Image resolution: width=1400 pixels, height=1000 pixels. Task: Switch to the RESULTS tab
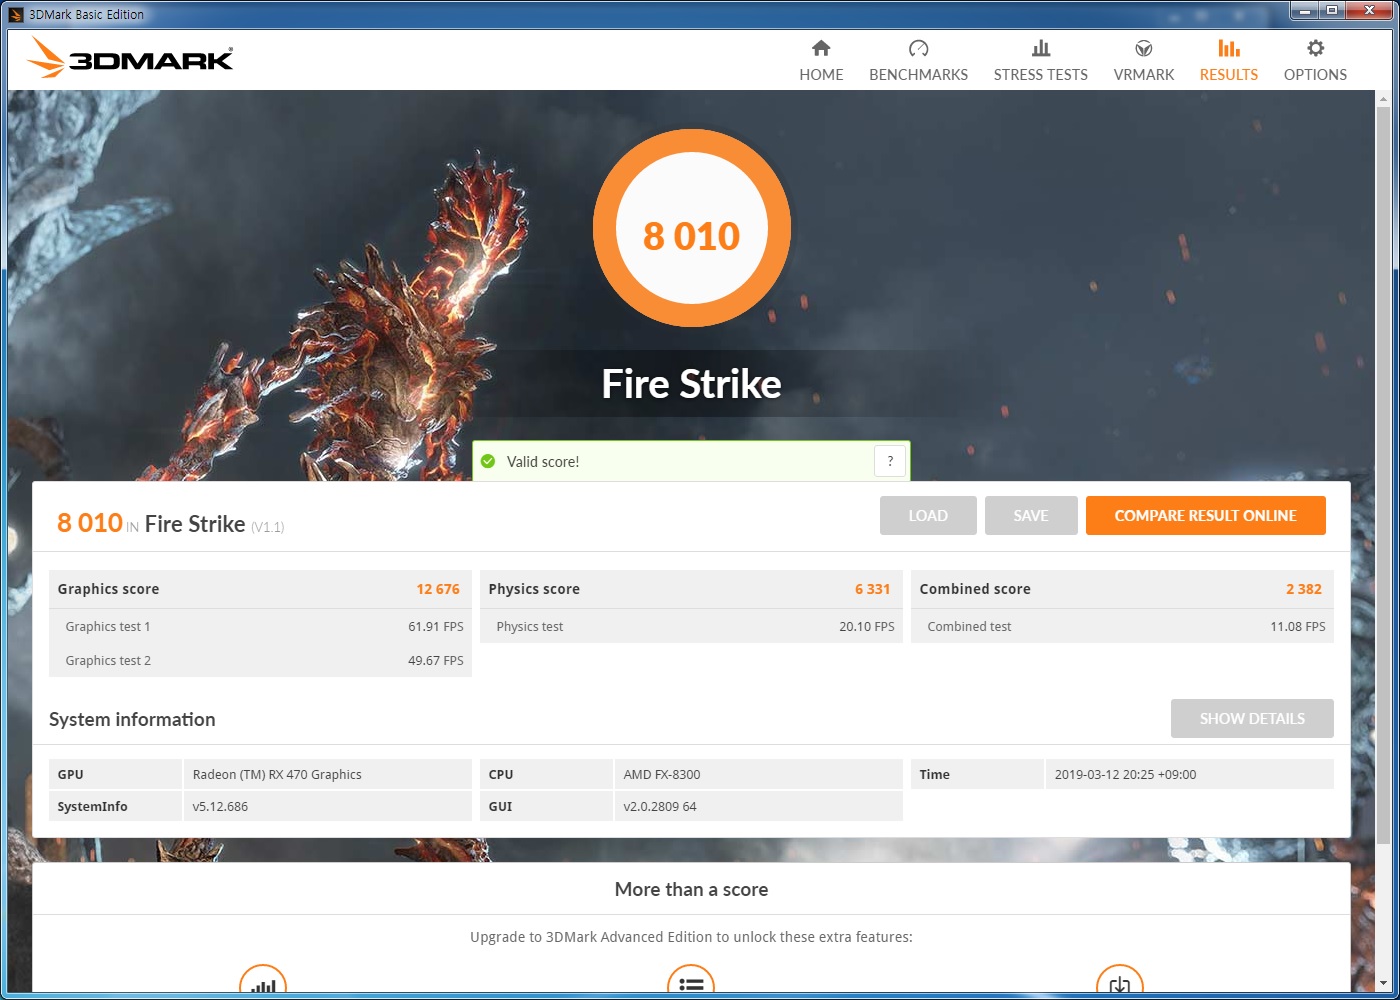click(x=1229, y=60)
